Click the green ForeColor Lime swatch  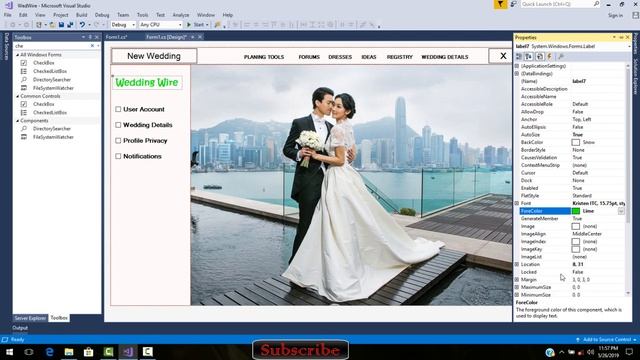pyautogui.click(x=576, y=211)
